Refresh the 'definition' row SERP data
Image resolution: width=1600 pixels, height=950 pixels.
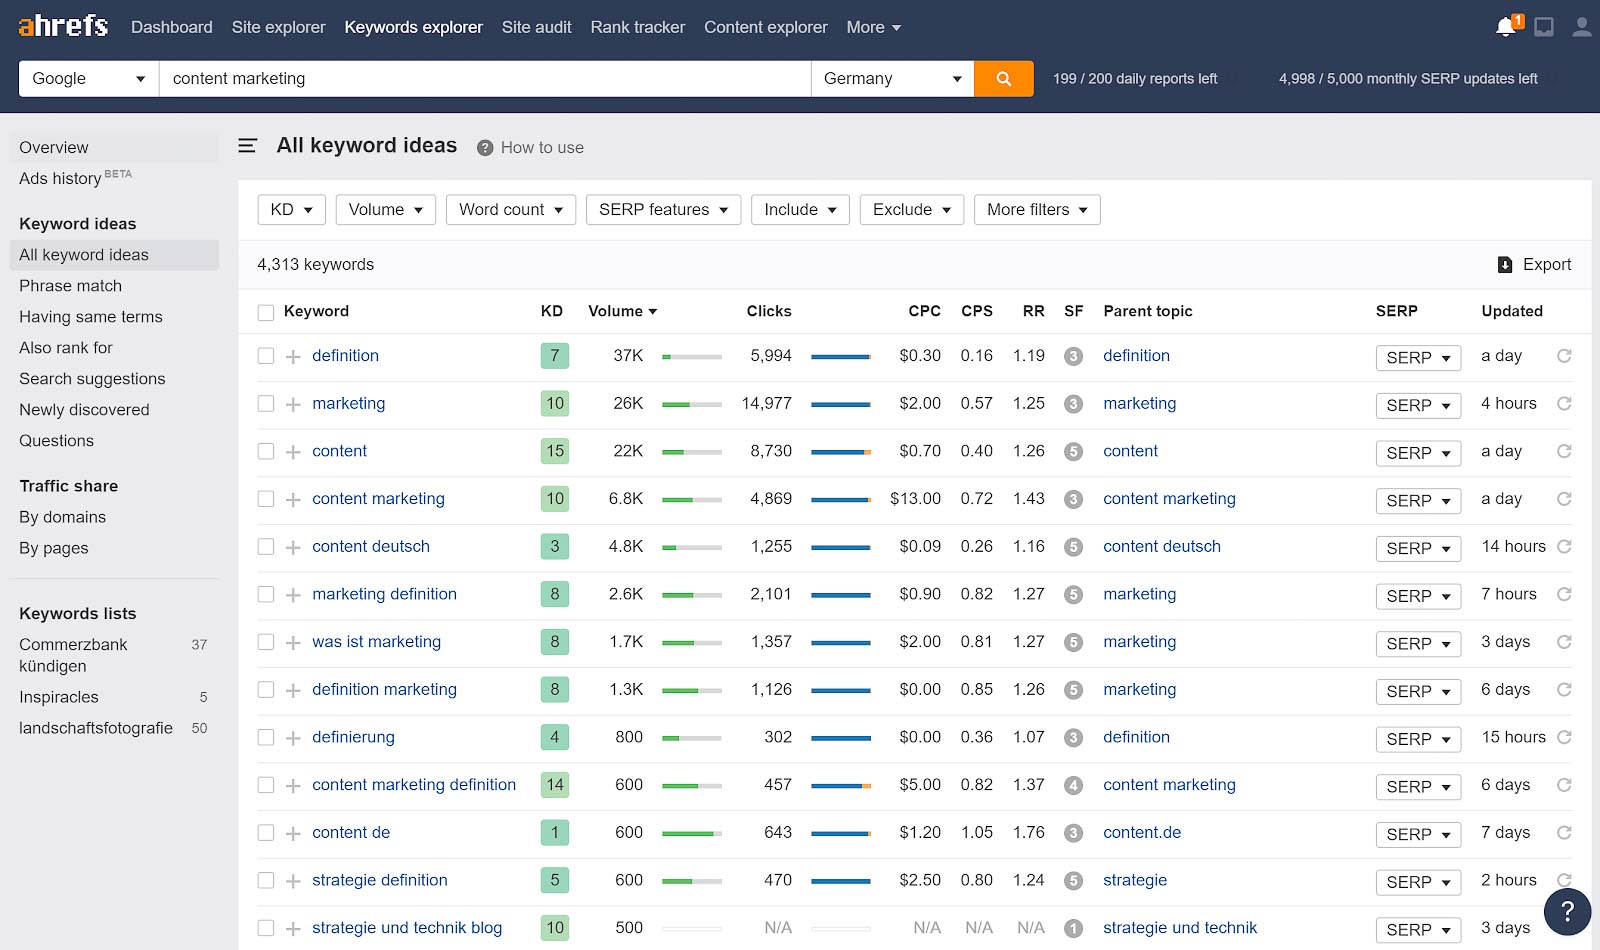point(1564,356)
